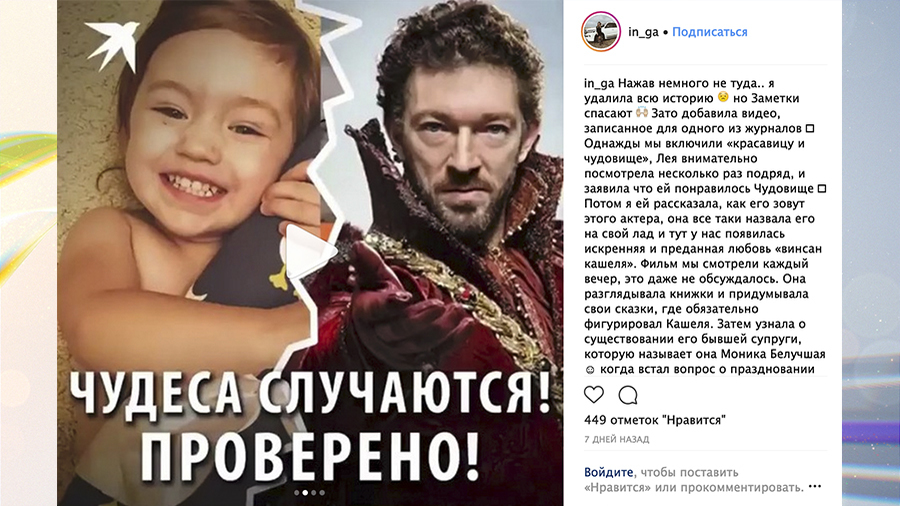Select the second carousel dot indicator
Viewport: 900px width, 506px height.
click(305, 493)
